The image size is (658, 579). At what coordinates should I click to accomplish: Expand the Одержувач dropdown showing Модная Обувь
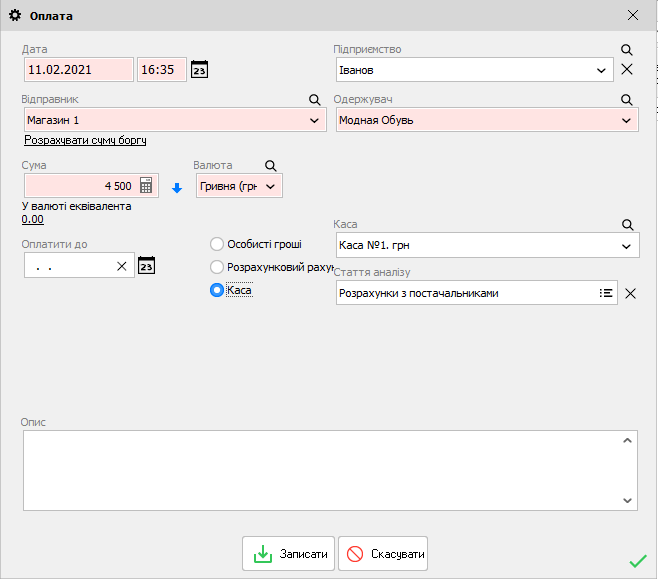(x=627, y=120)
